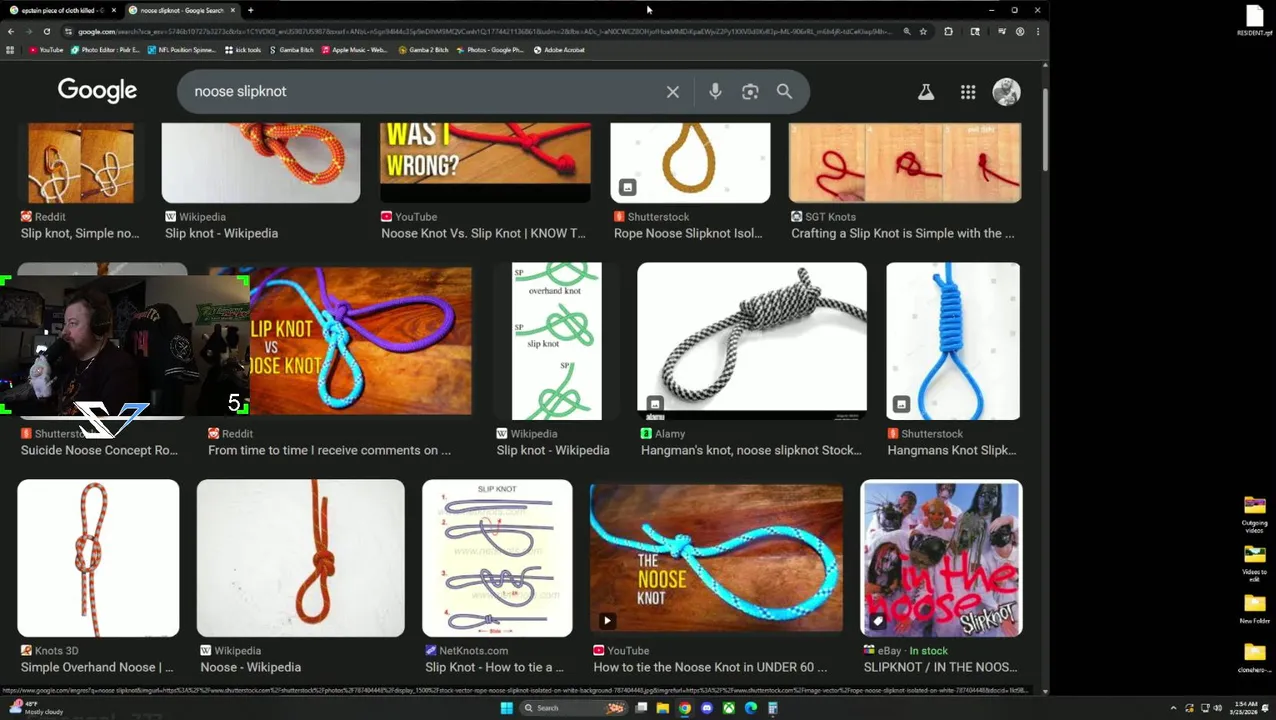The width and height of the screenshot is (1276, 720).
Task: Go back in Chrome history
Action: tap(11, 32)
